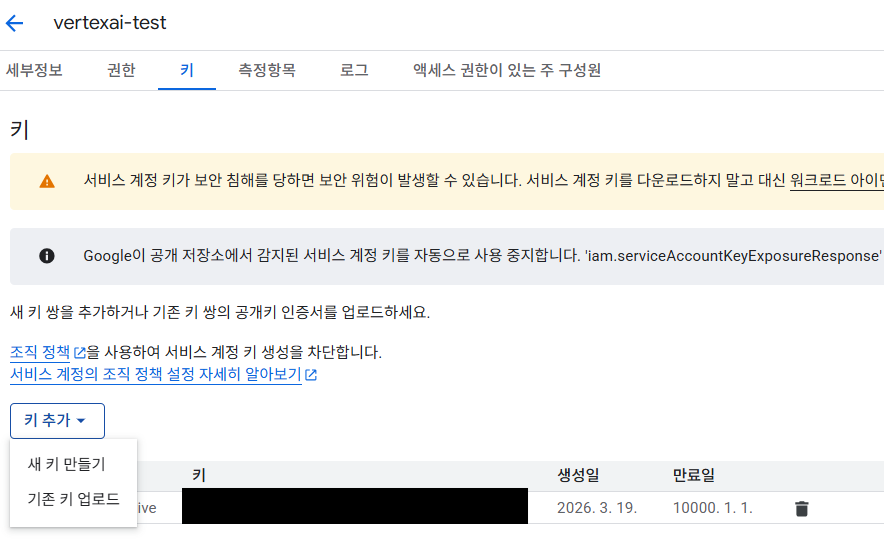Image resolution: width=884 pixels, height=558 pixels.
Task: Click the orange warning triangle icon
Action: point(47,181)
